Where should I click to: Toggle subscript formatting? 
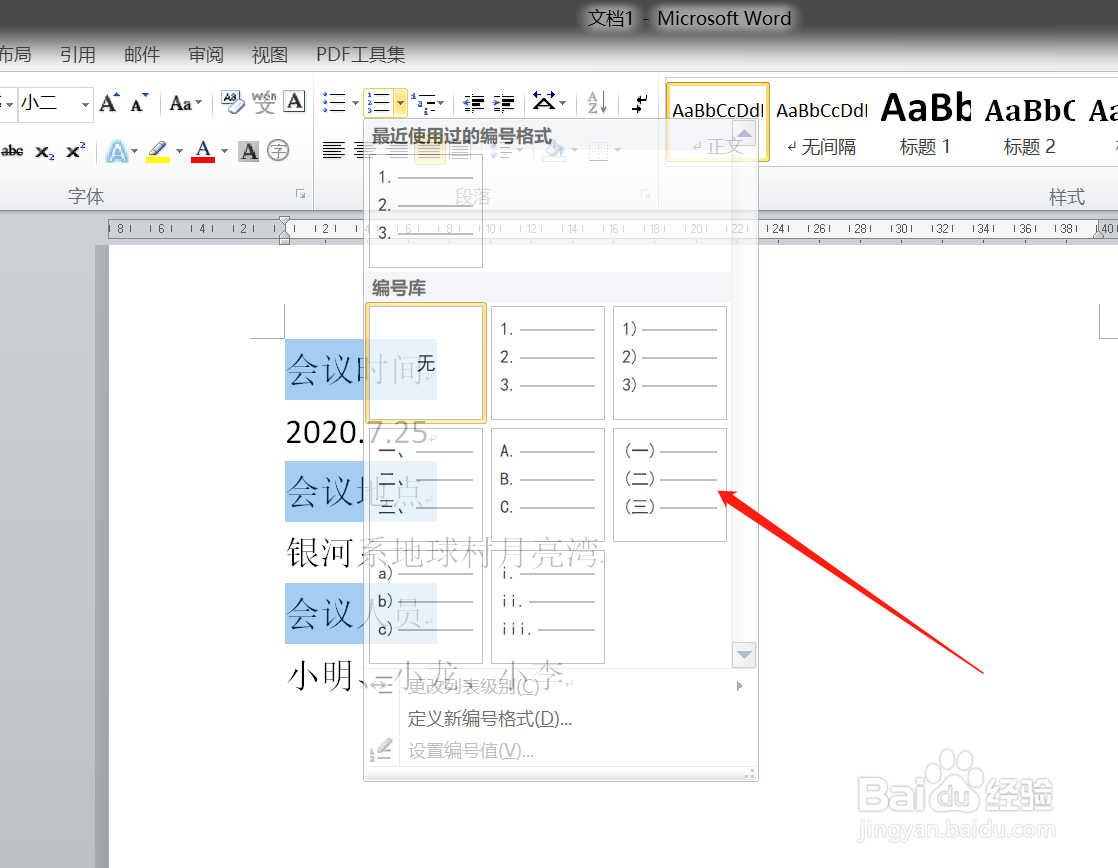(x=44, y=151)
